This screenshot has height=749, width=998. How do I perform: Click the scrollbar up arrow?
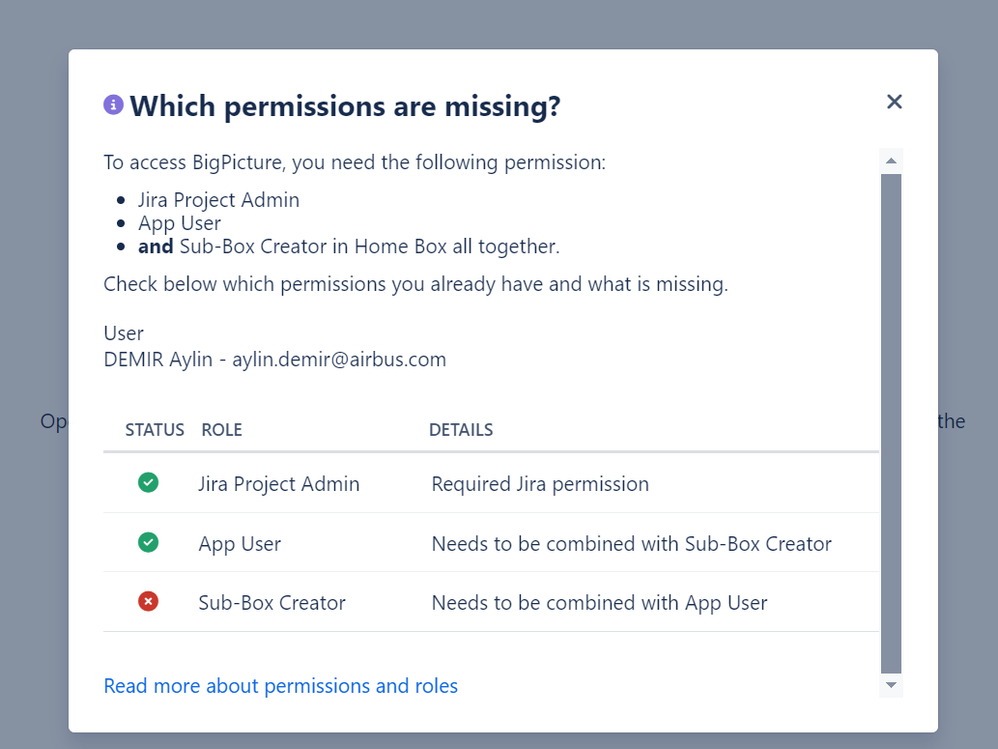coord(891,161)
